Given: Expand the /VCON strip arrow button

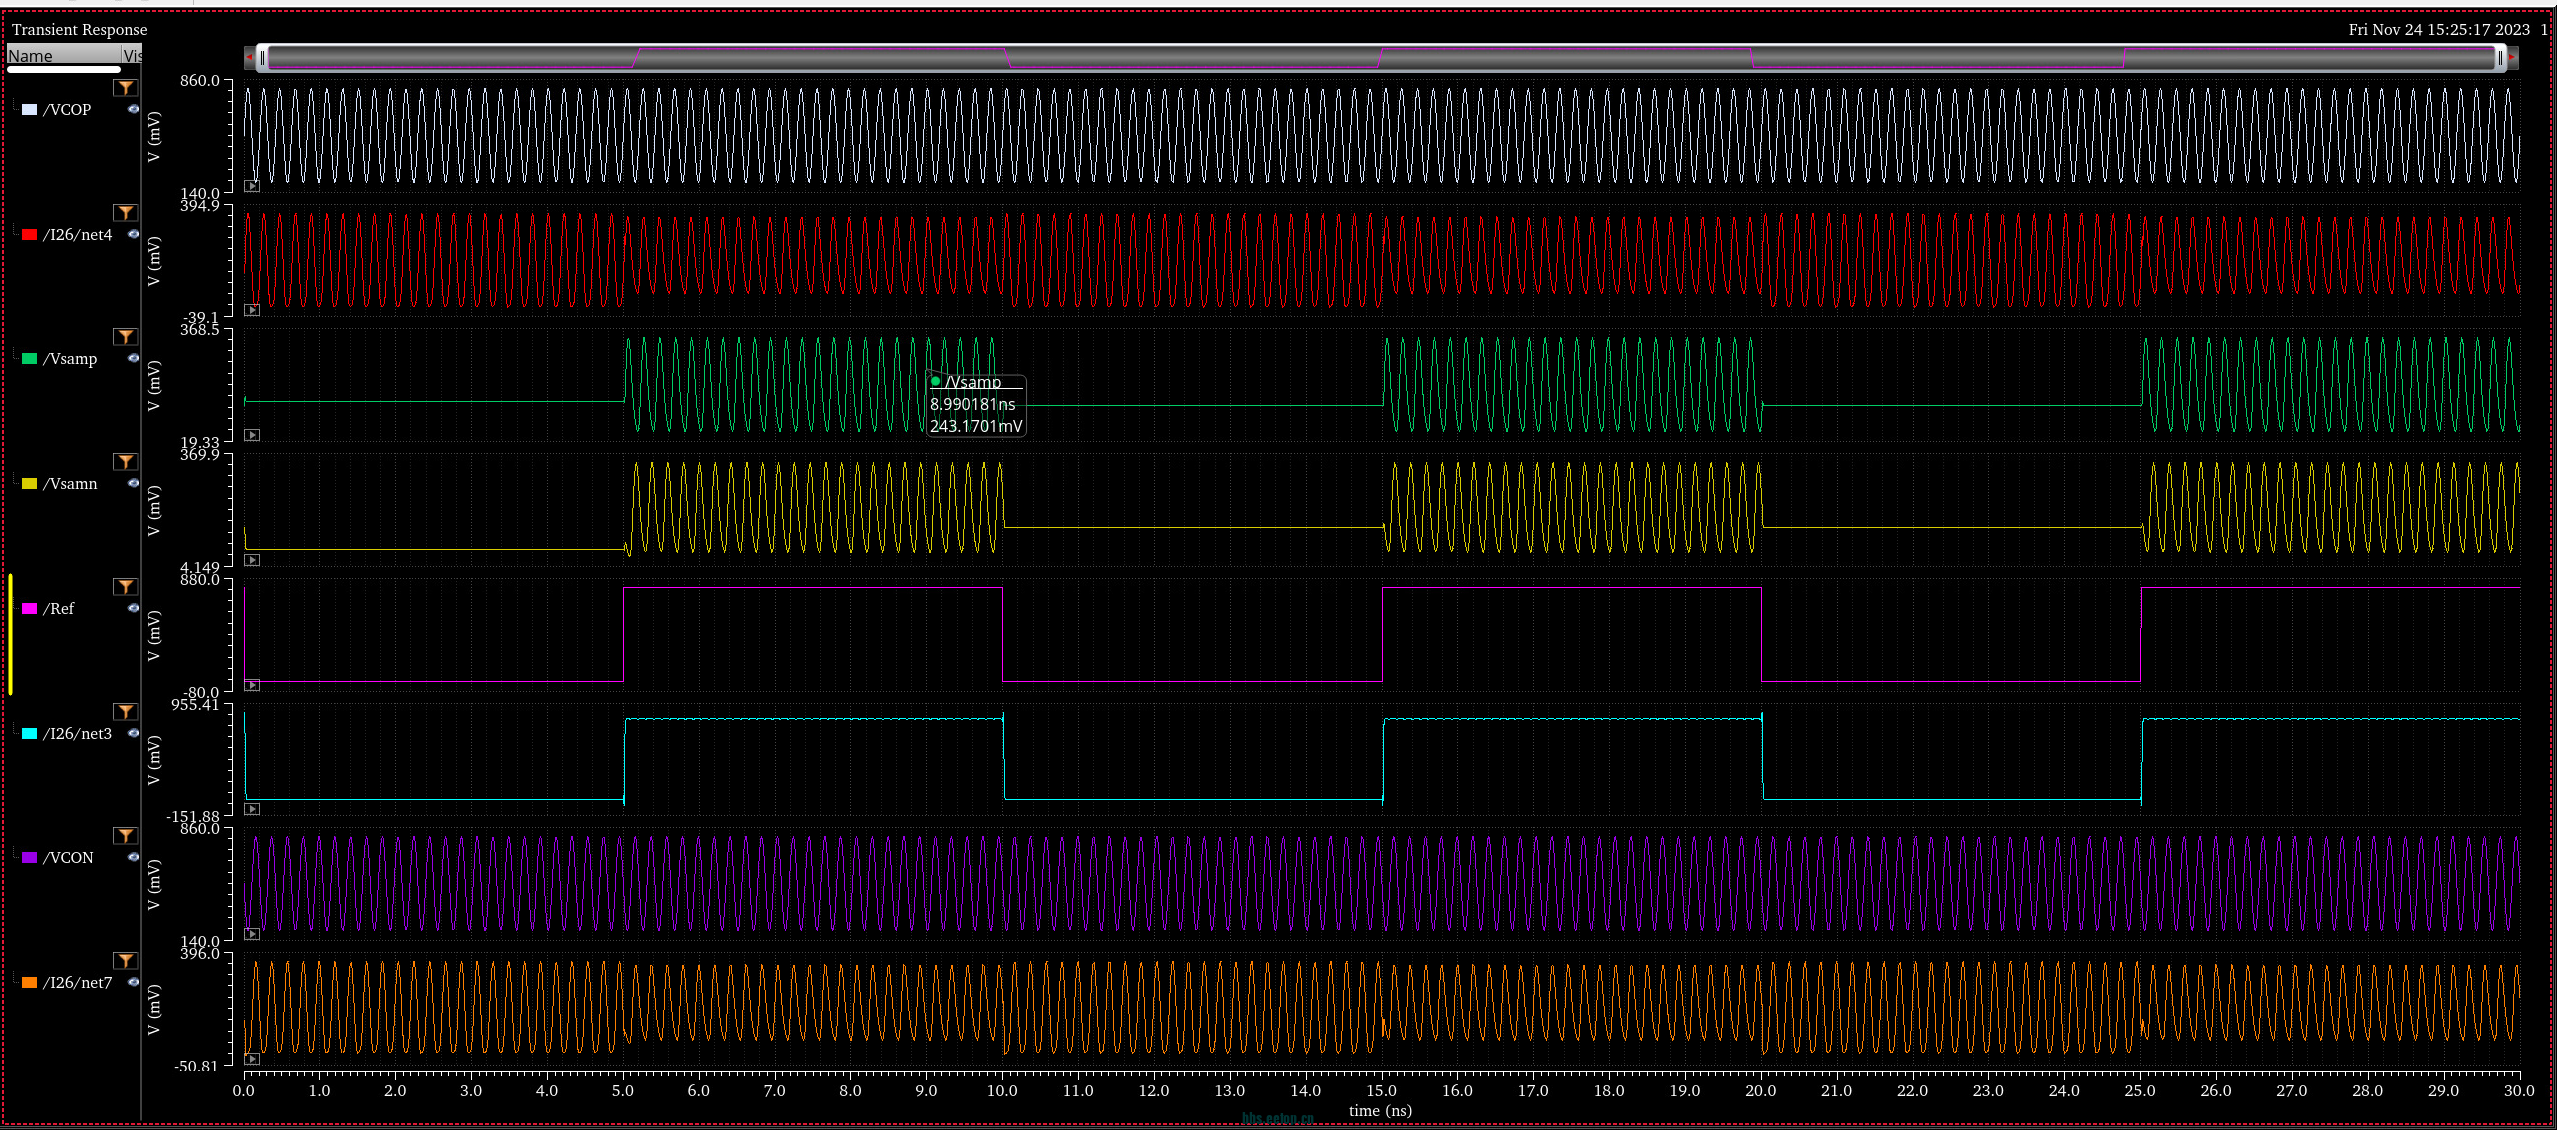Looking at the screenshot, I should (252, 934).
